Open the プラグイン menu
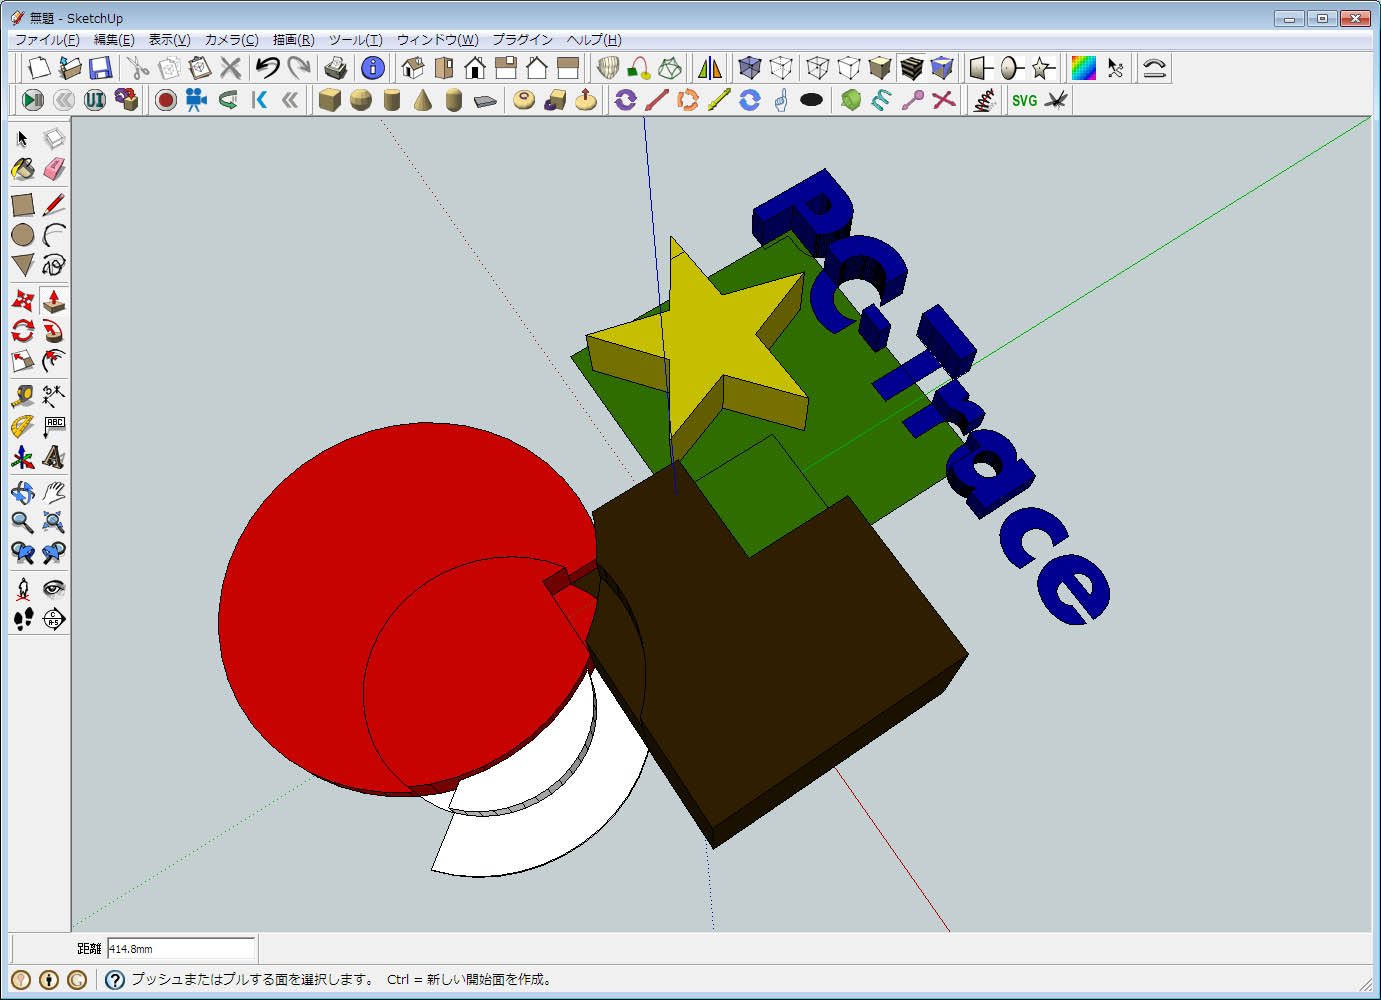This screenshot has height=1000, width=1381. coord(522,40)
